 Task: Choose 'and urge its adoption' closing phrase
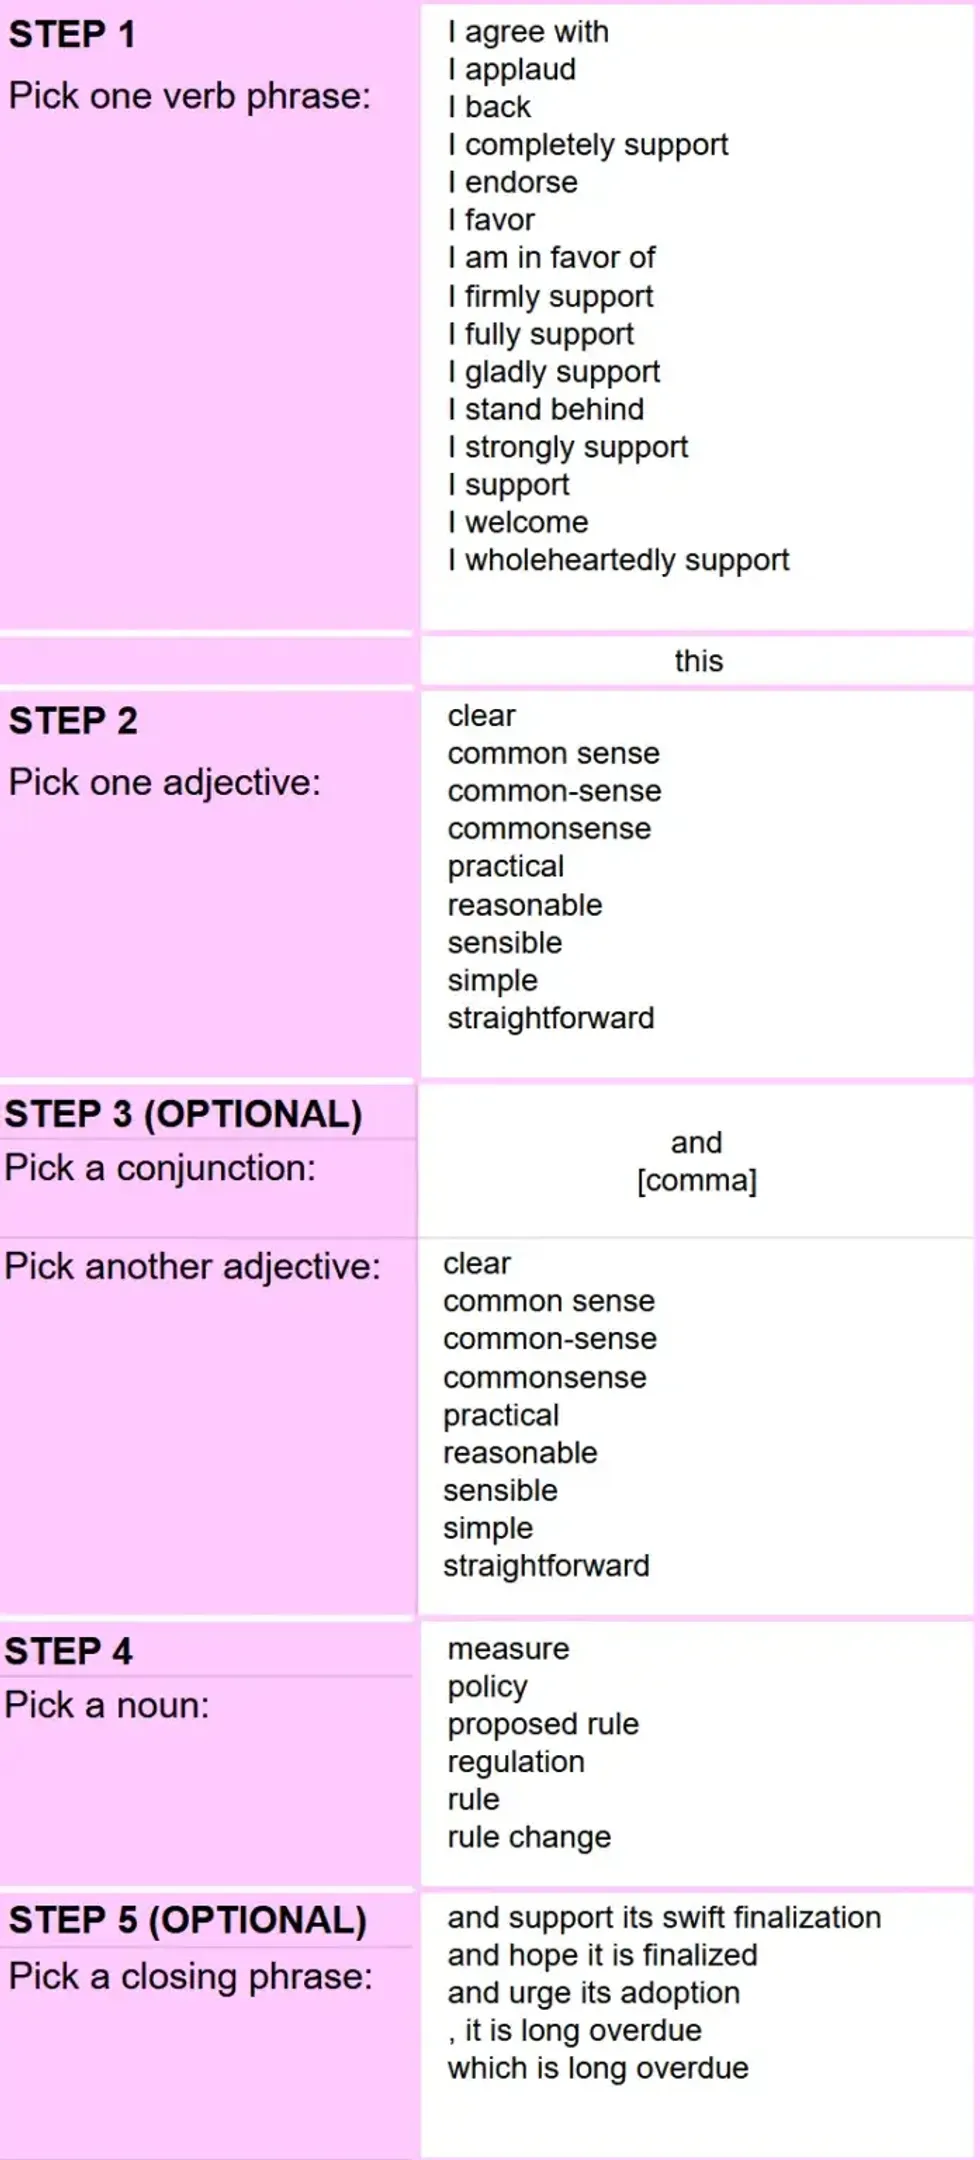pyautogui.click(x=594, y=1993)
